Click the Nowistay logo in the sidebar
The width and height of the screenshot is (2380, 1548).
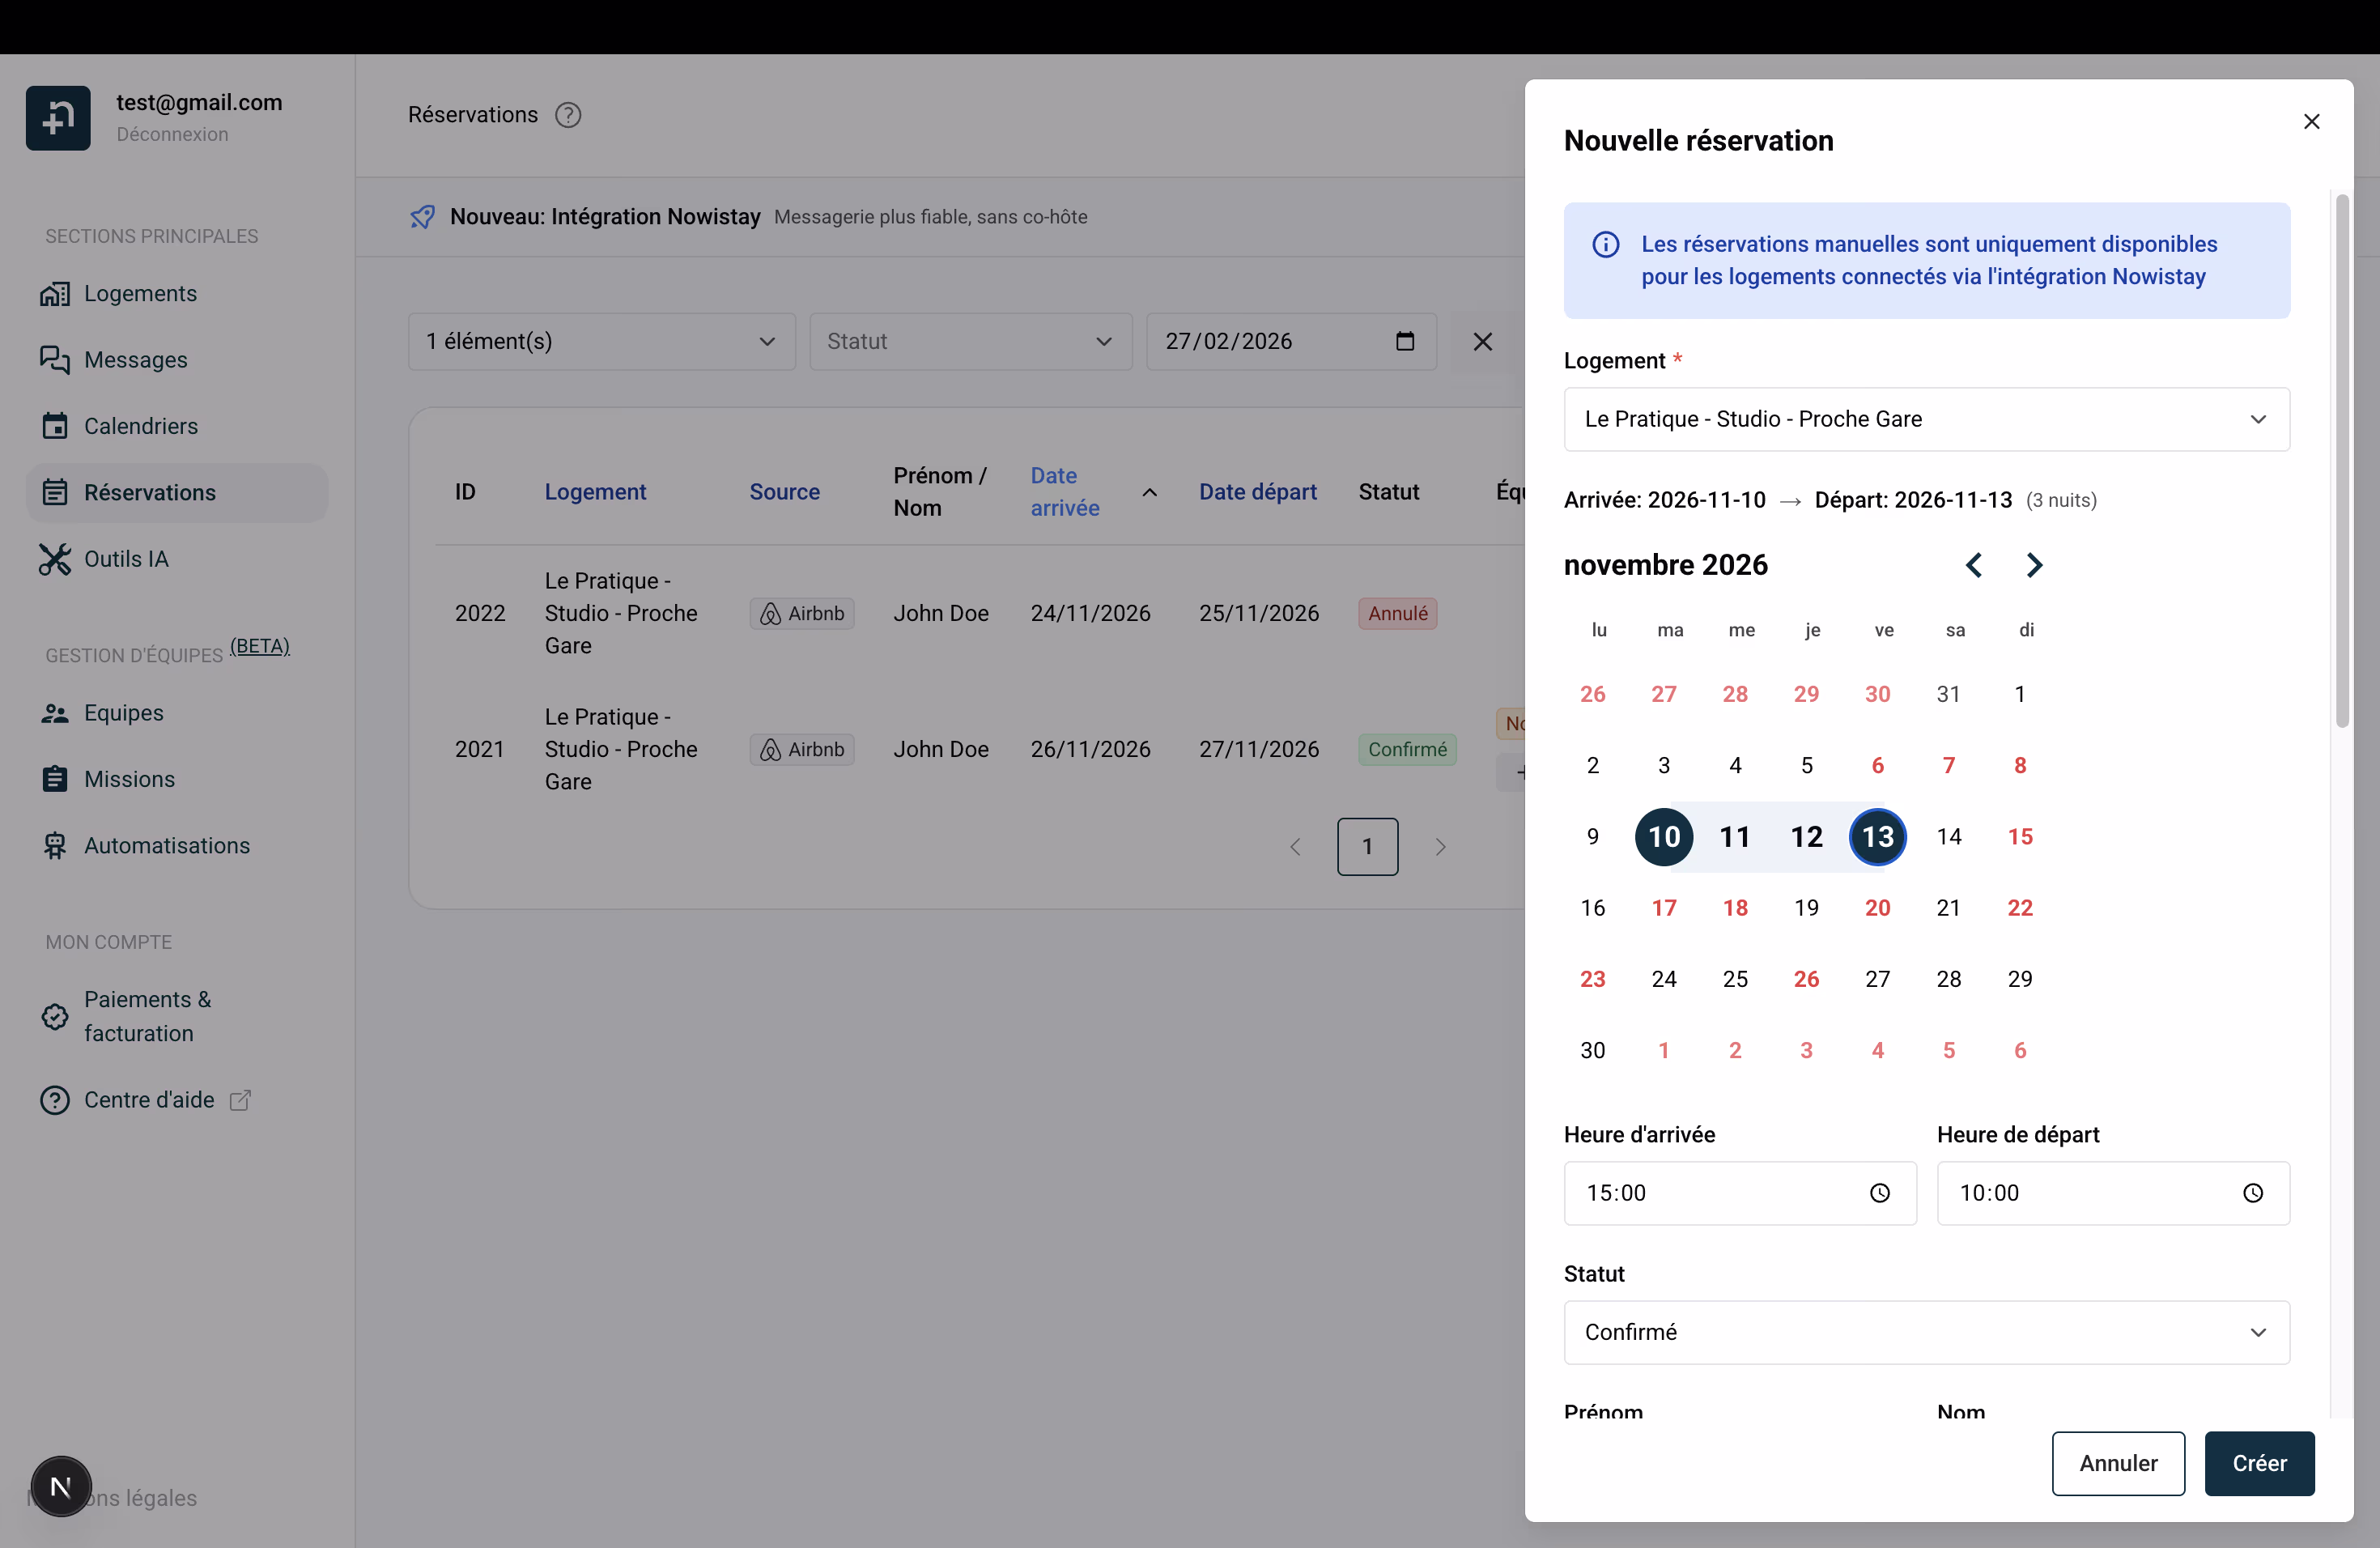[x=58, y=118]
